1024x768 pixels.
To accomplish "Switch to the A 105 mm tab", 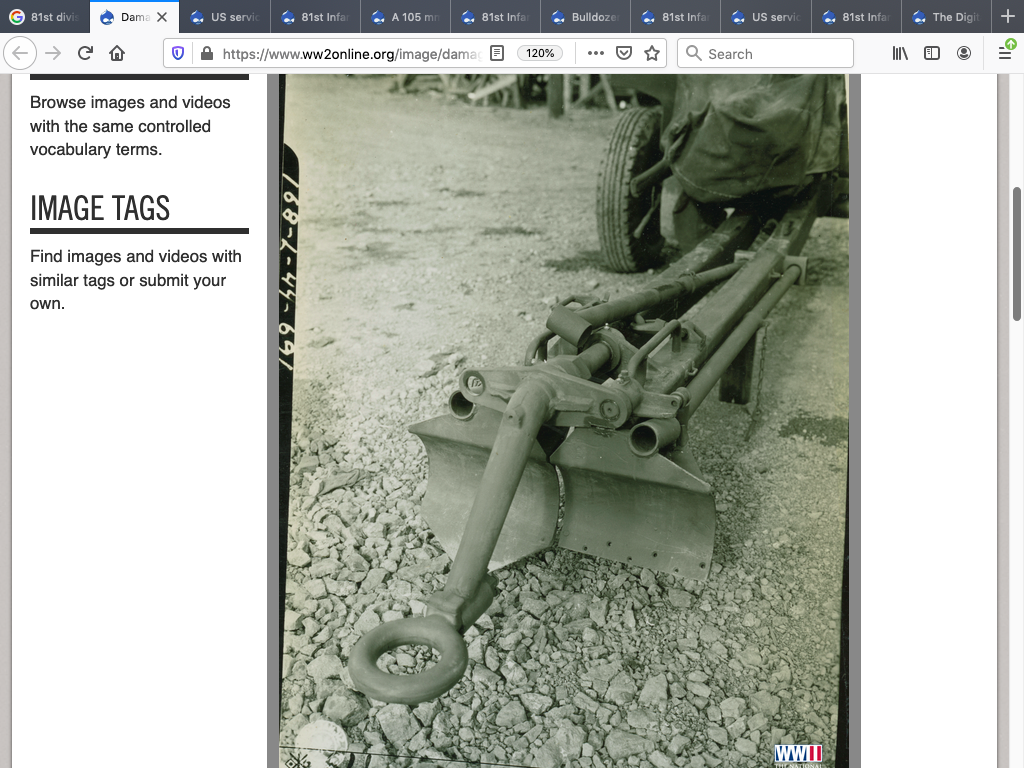I will click(x=405, y=17).
